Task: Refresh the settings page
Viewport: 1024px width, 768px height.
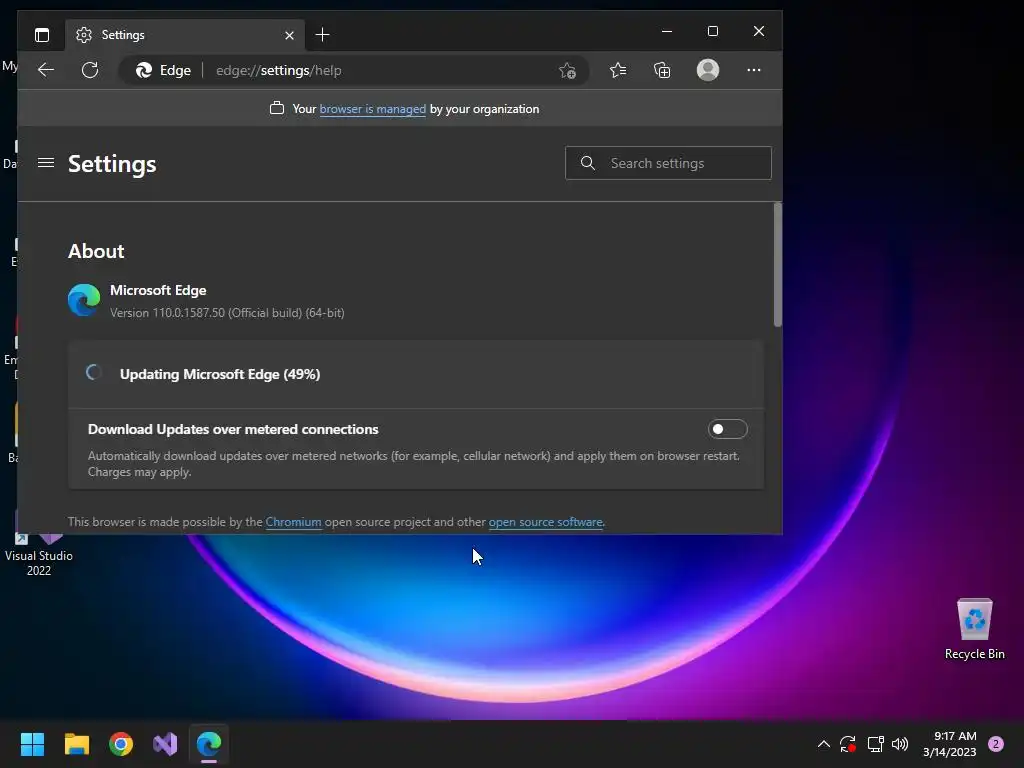Action: [x=90, y=70]
